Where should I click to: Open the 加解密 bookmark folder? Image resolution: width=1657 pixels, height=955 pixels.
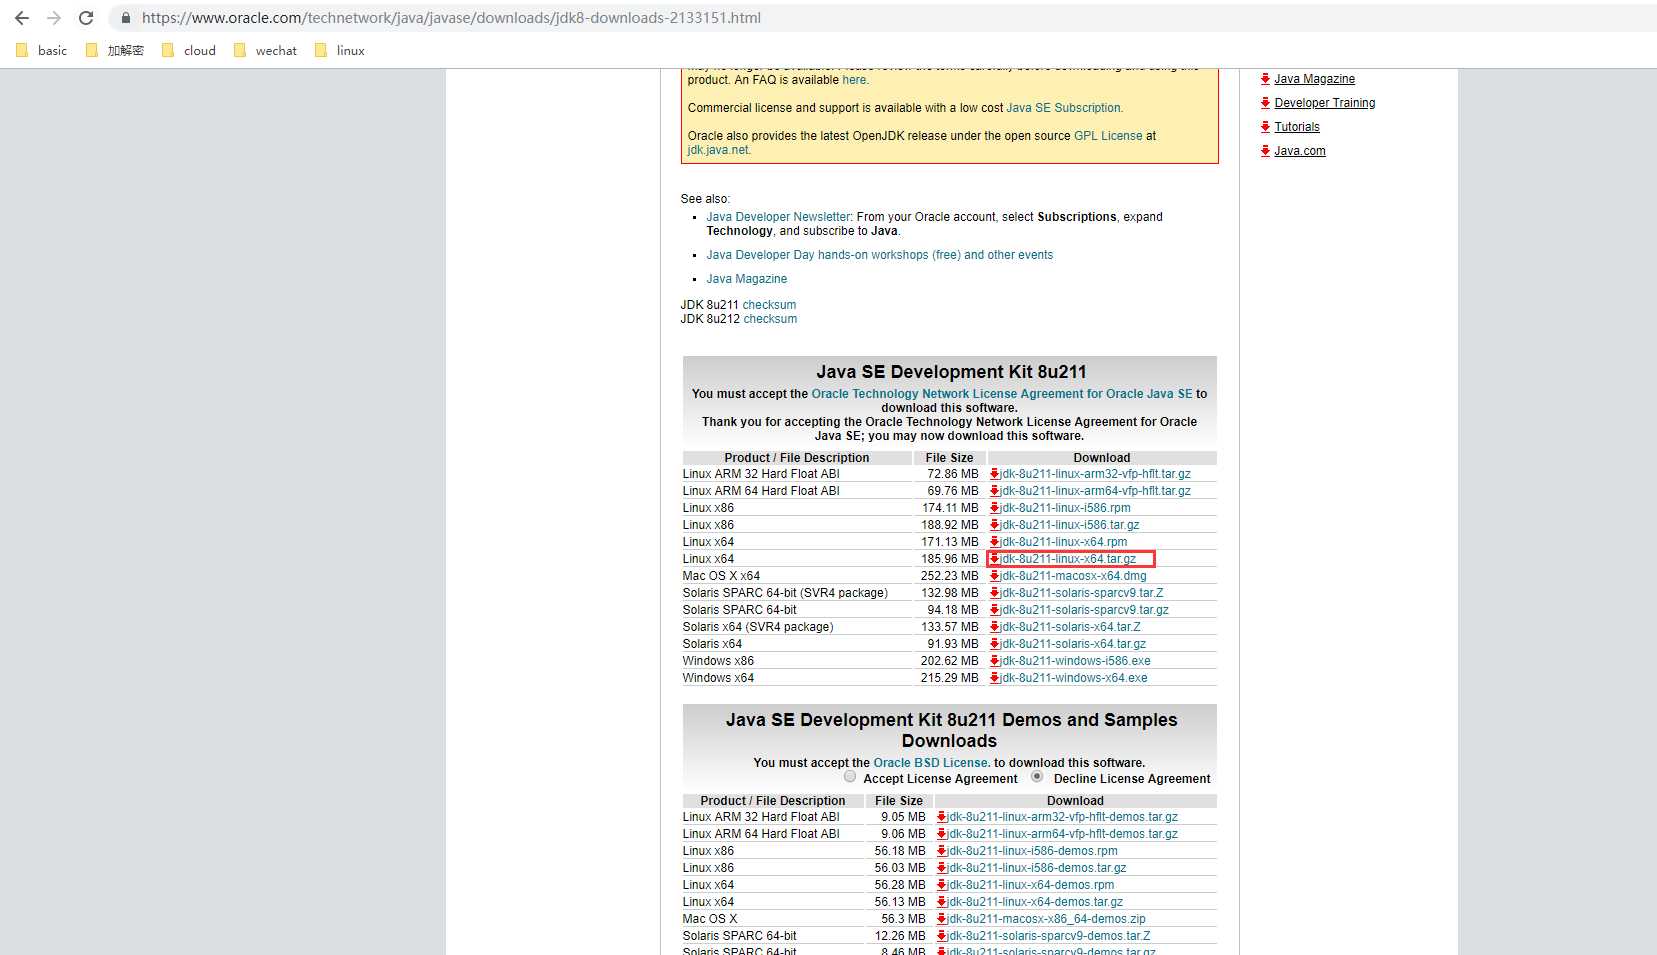pyautogui.click(x=115, y=50)
